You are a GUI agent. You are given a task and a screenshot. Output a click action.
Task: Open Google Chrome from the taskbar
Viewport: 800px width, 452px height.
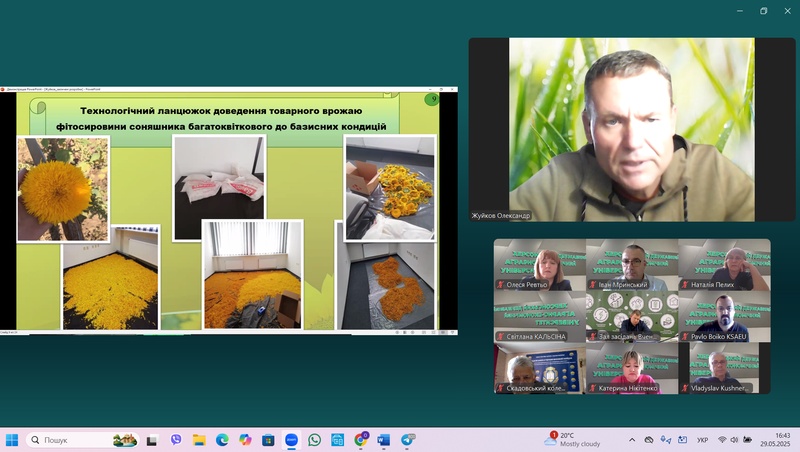[x=361, y=440]
